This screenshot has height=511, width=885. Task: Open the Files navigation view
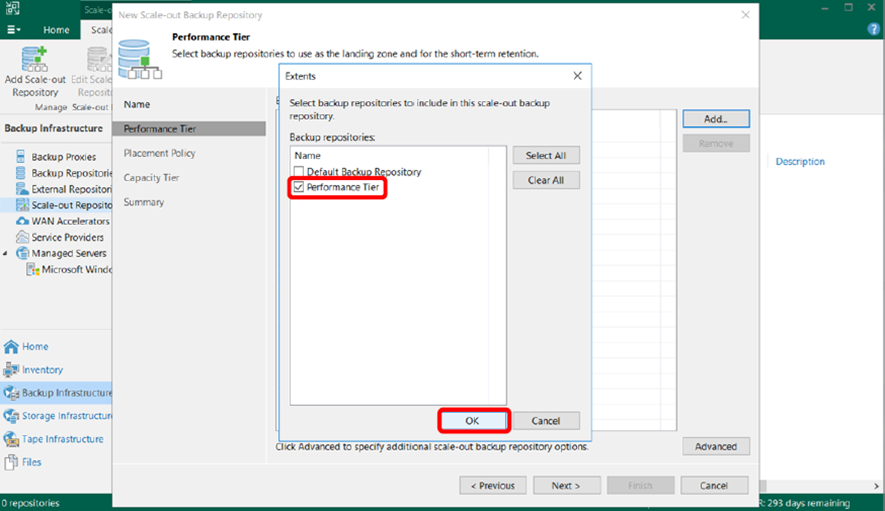click(x=32, y=462)
